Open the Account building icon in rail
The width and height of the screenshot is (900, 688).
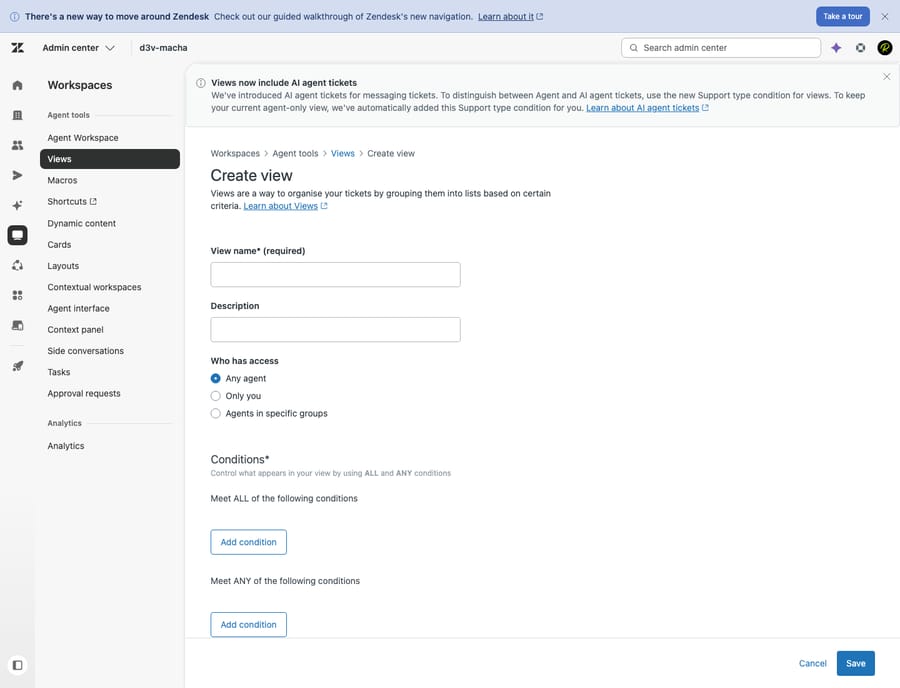click(x=17, y=115)
